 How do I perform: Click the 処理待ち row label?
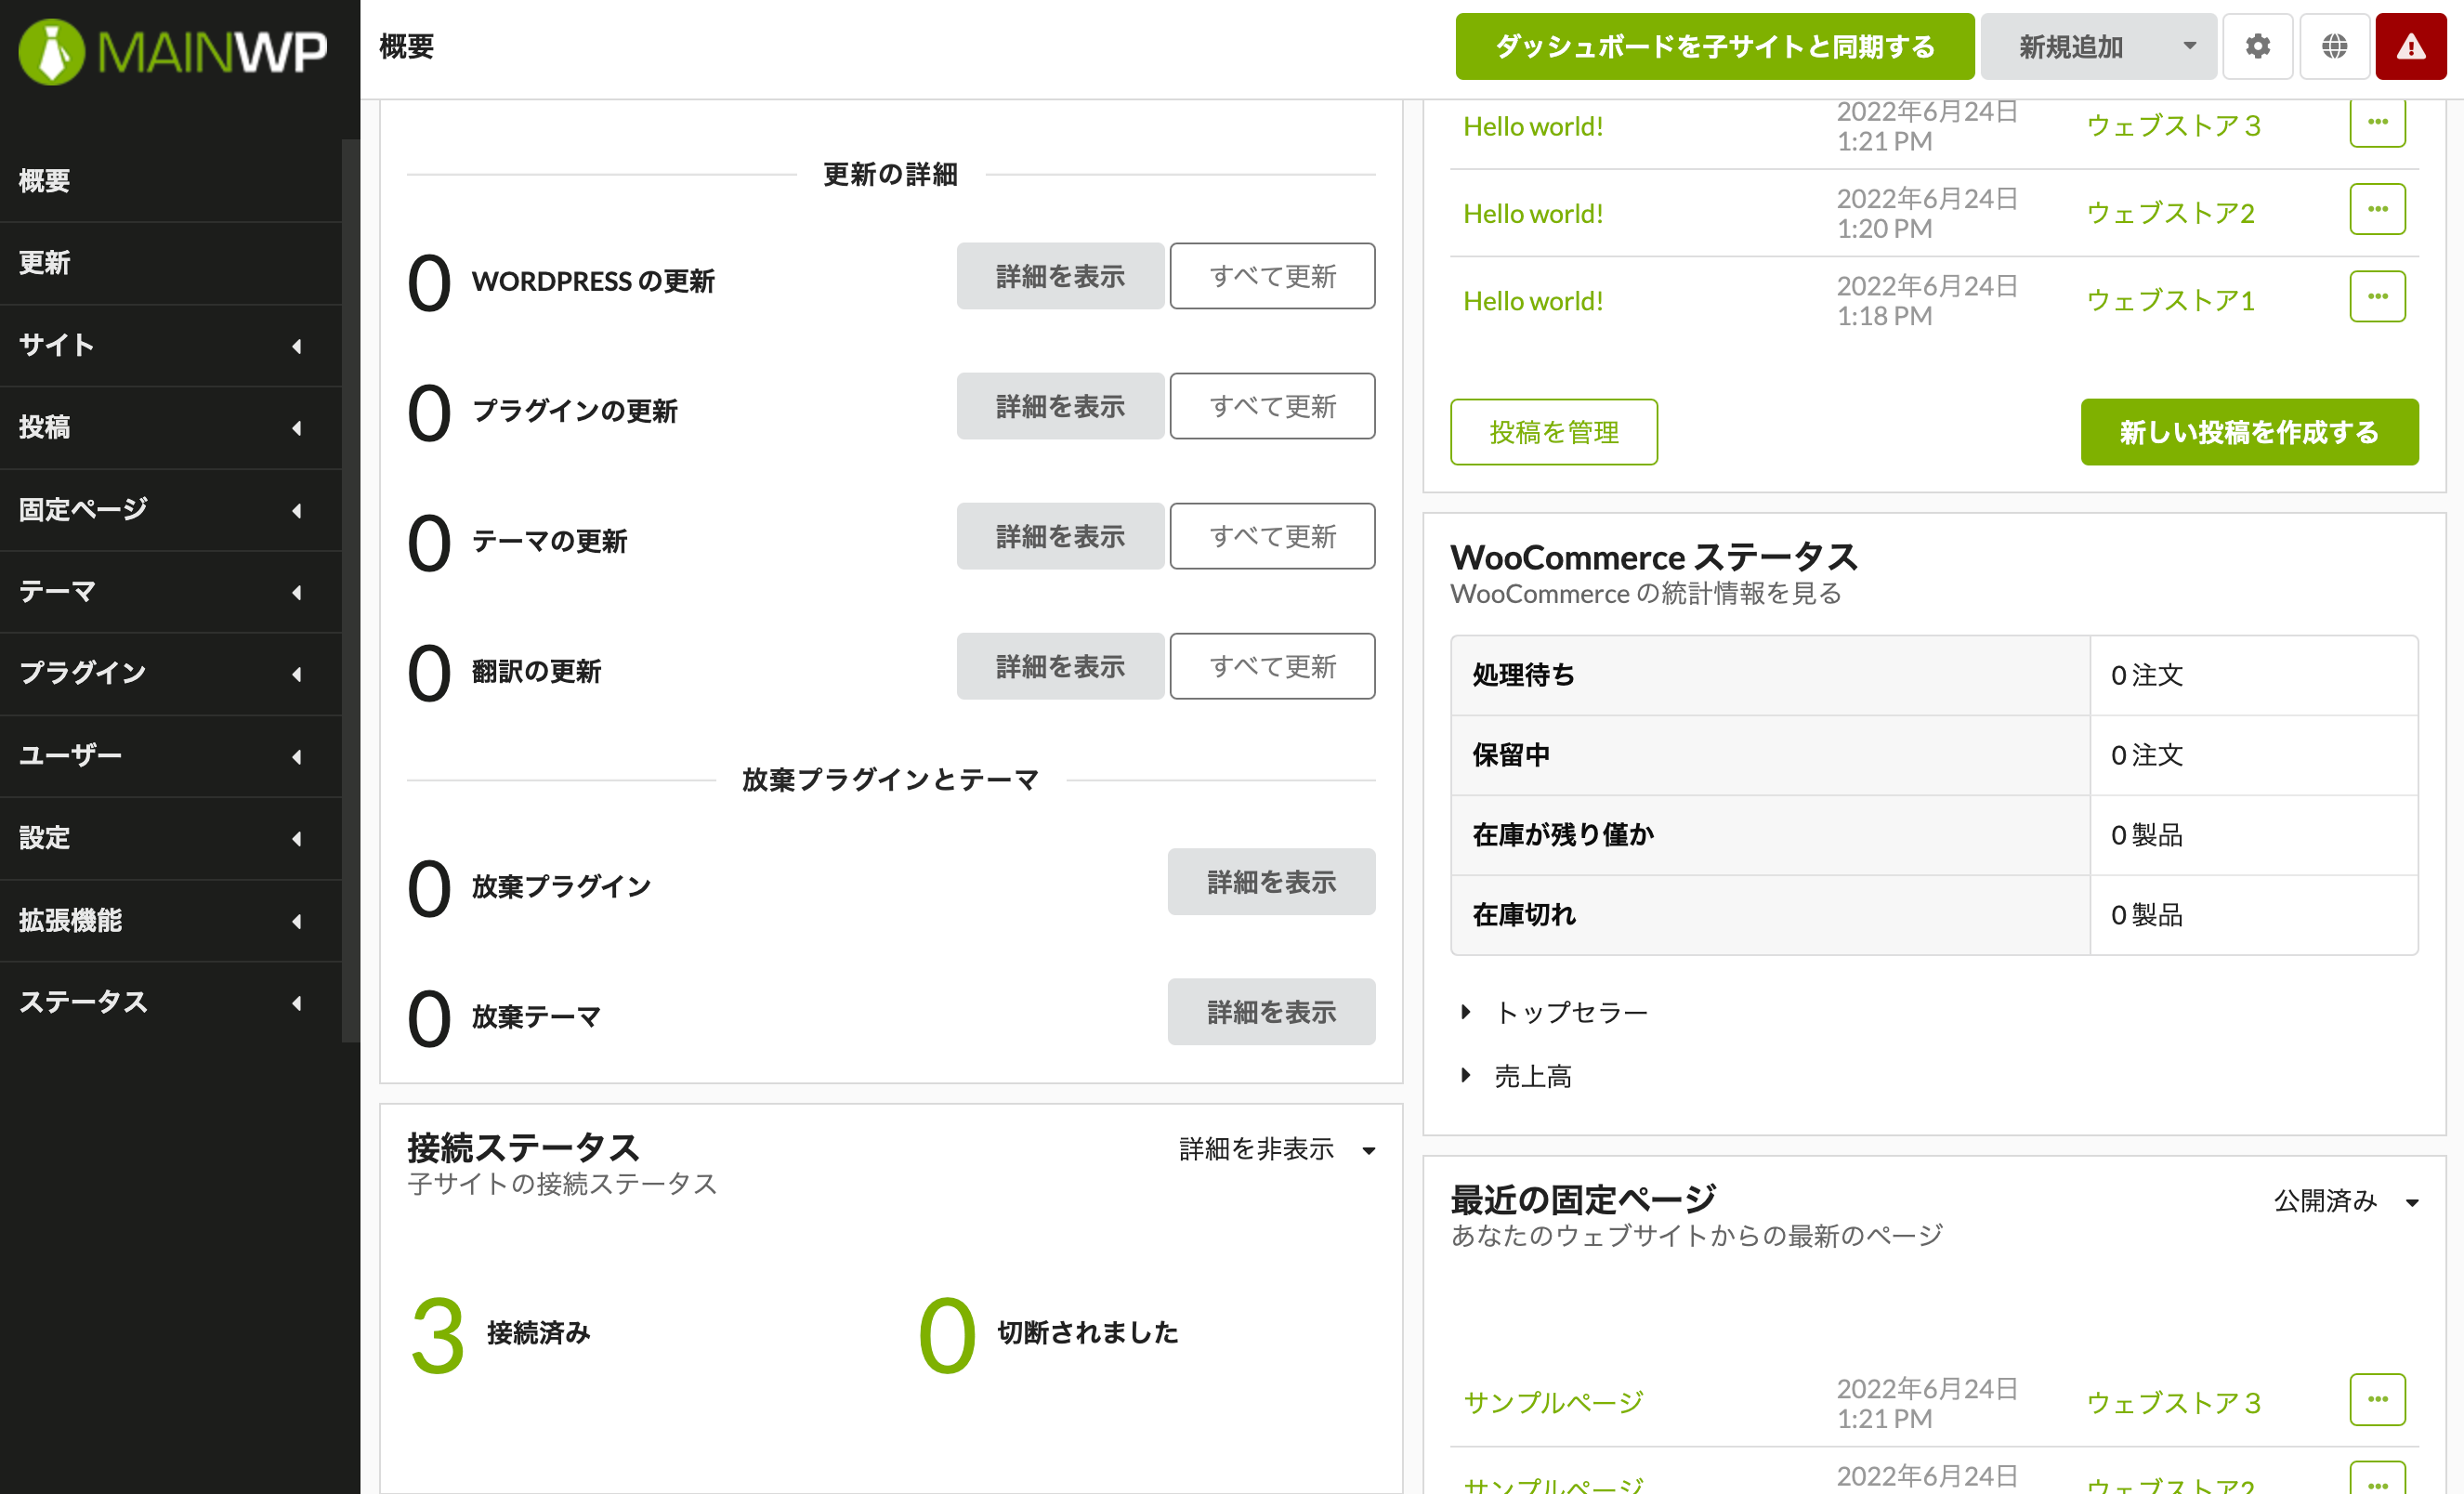click(1523, 675)
